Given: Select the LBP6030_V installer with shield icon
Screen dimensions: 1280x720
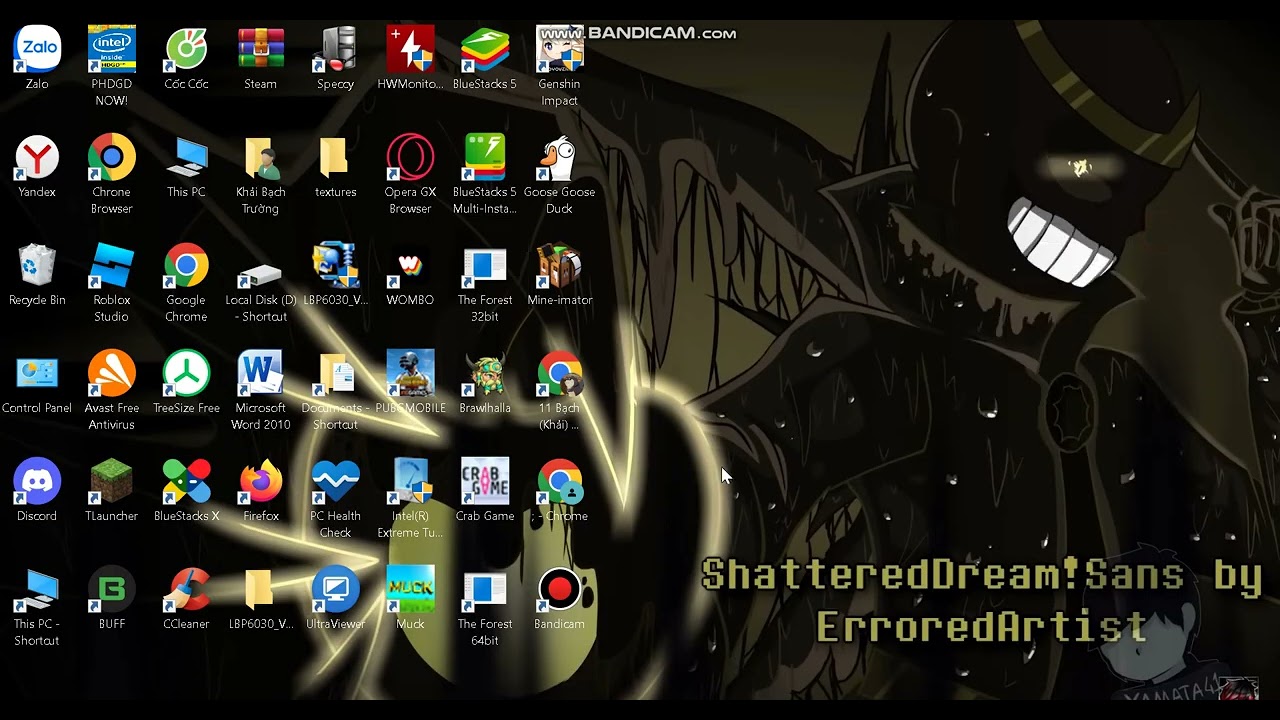Looking at the screenshot, I should 335,265.
